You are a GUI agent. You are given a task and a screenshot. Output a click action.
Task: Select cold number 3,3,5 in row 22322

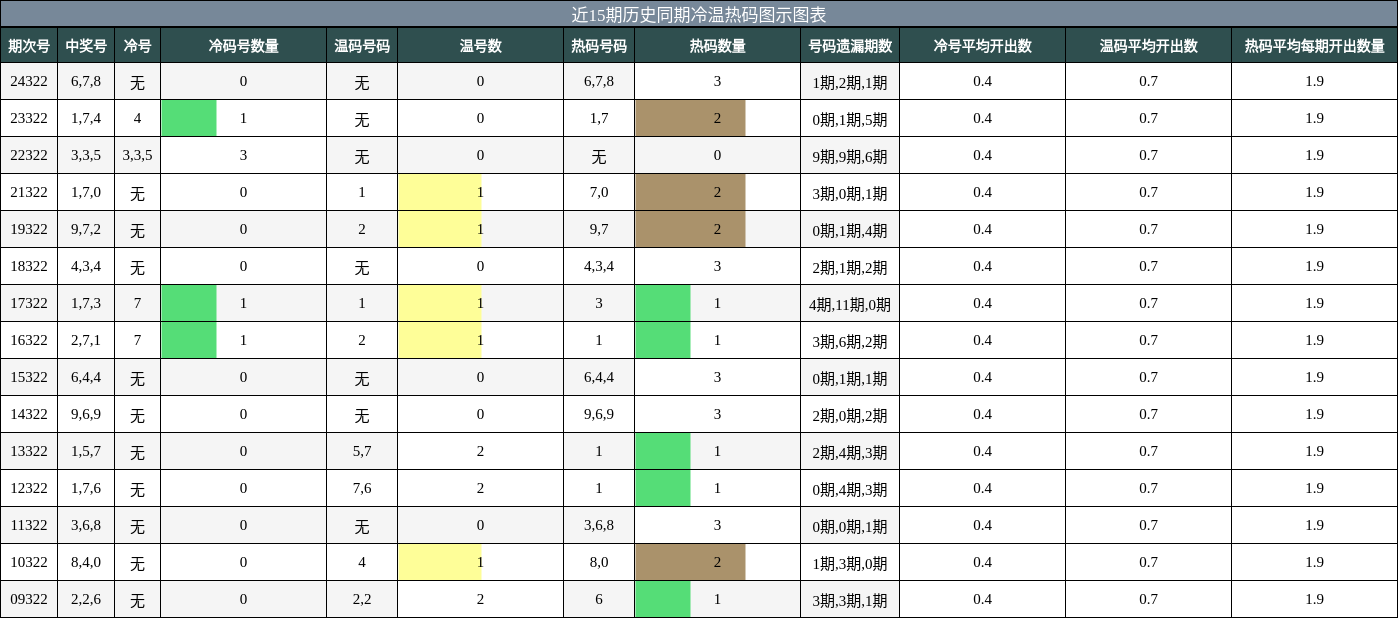coord(137,155)
